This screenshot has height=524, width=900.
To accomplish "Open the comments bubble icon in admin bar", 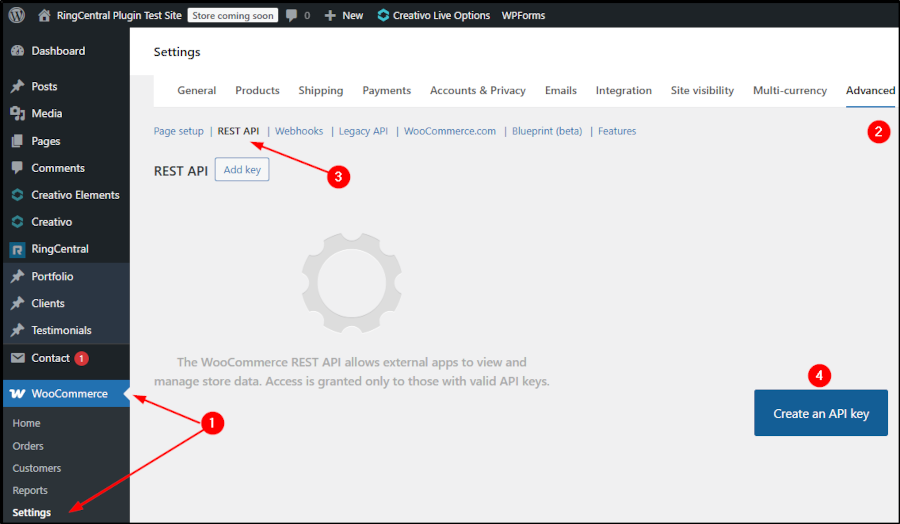I will click(x=291, y=15).
